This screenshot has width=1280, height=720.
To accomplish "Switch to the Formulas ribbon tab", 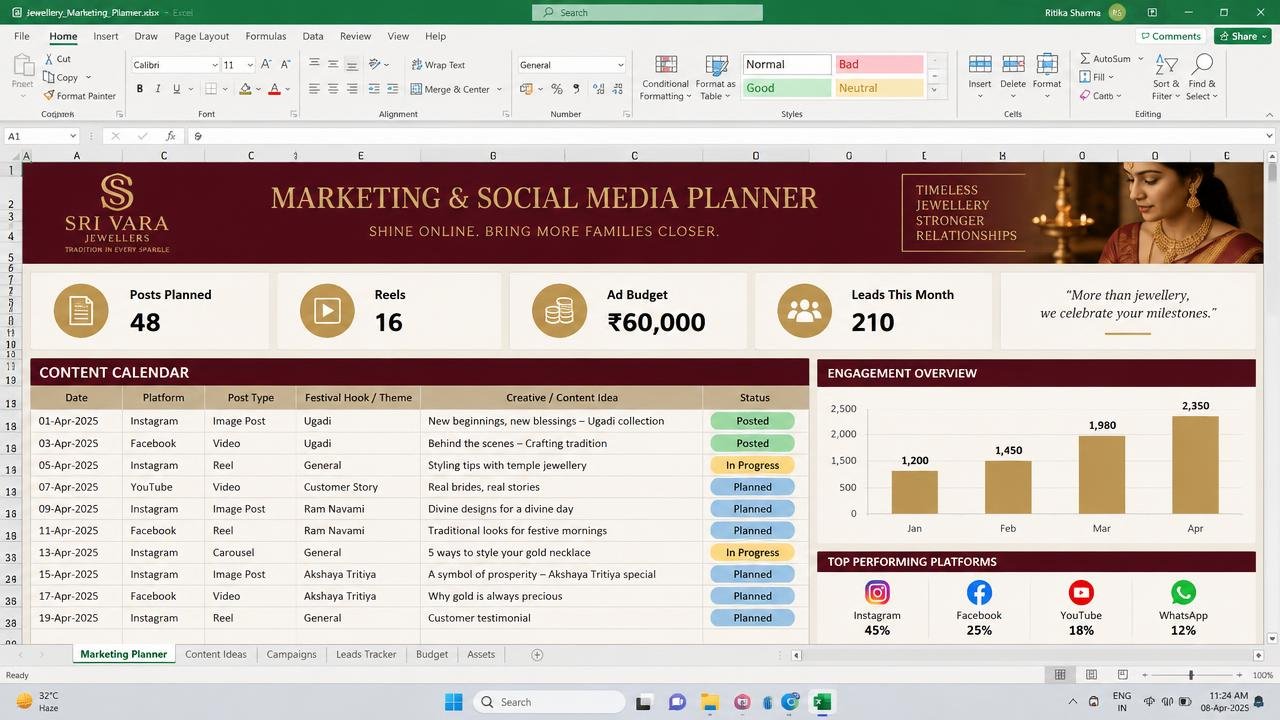I will coord(266,36).
